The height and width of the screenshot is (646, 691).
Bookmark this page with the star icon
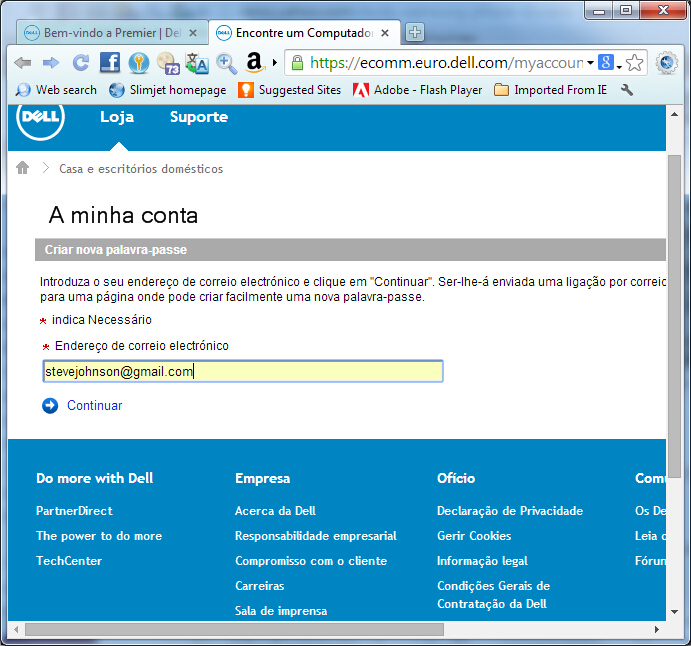[635, 63]
